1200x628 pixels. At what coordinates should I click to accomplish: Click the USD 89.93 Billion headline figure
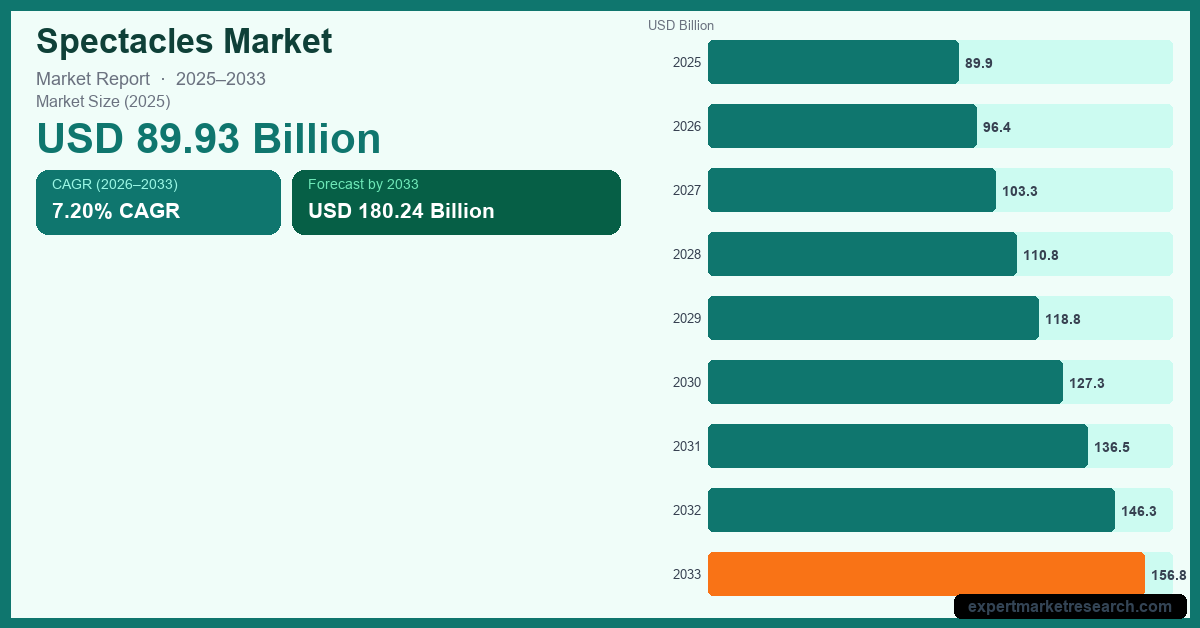[209, 139]
